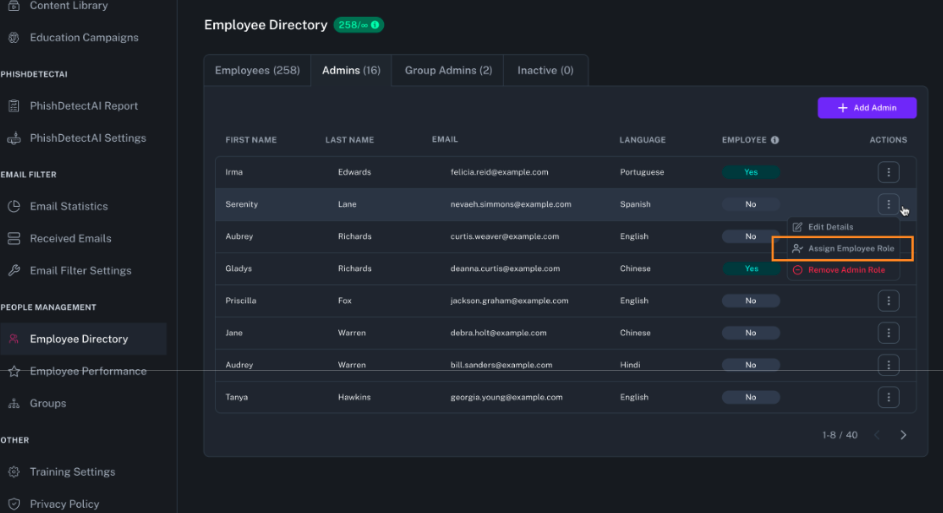Image resolution: width=943 pixels, height=513 pixels.
Task: Toggle the No employee badge for Serenity Lane
Action: (x=750, y=204)
